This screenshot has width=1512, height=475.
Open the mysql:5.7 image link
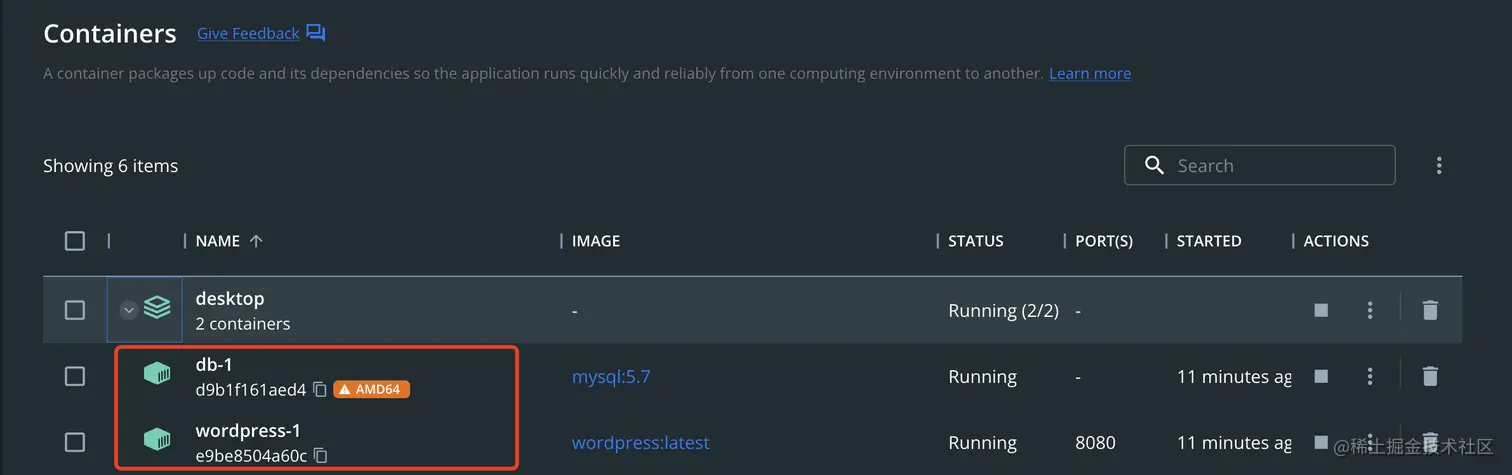(x=611, y=377)
